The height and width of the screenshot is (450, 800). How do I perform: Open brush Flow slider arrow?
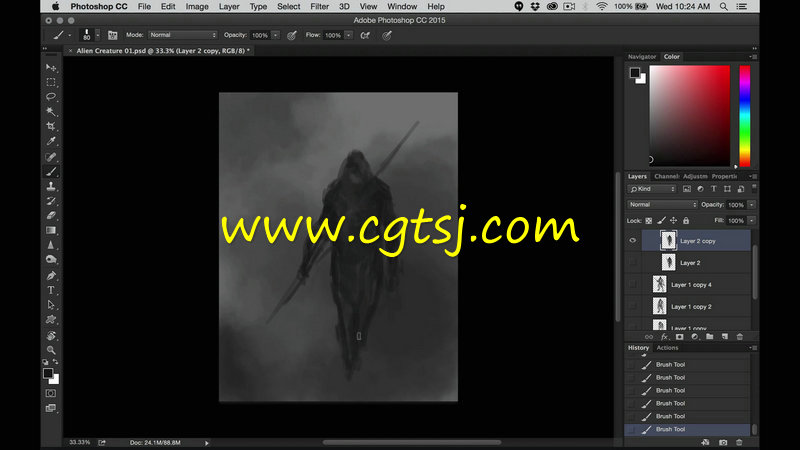click(x=348, y=35)
